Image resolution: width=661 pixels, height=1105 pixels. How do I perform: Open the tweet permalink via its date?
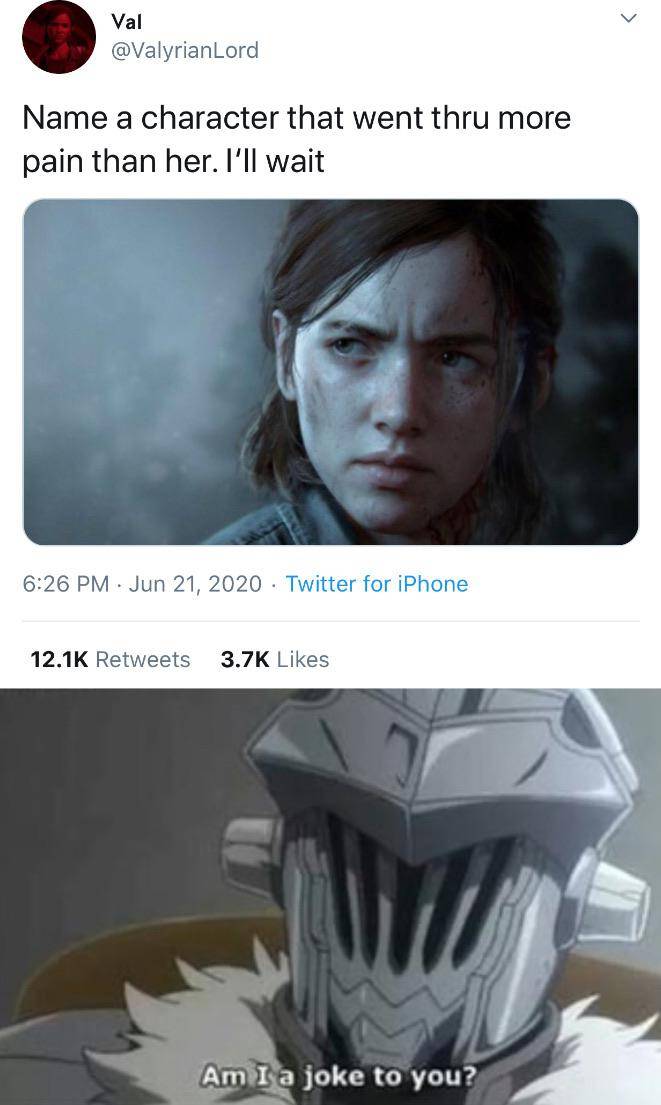(153, 583)
